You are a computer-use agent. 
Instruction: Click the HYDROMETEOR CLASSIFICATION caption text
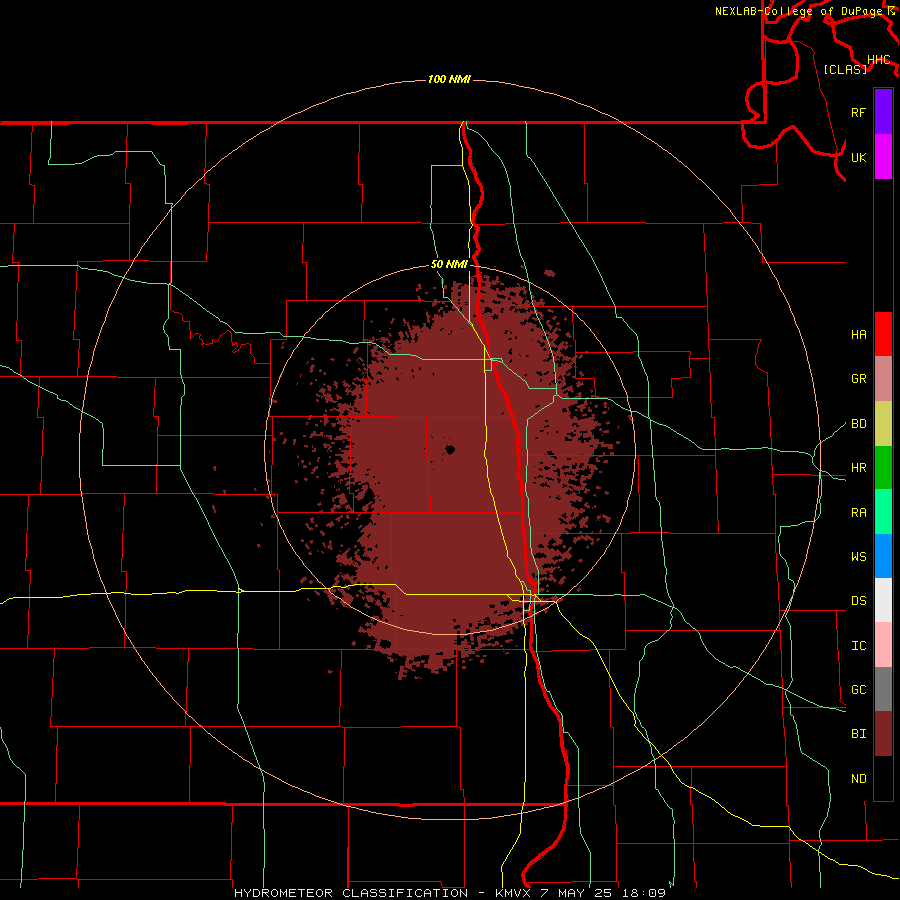tap(351, 893)
